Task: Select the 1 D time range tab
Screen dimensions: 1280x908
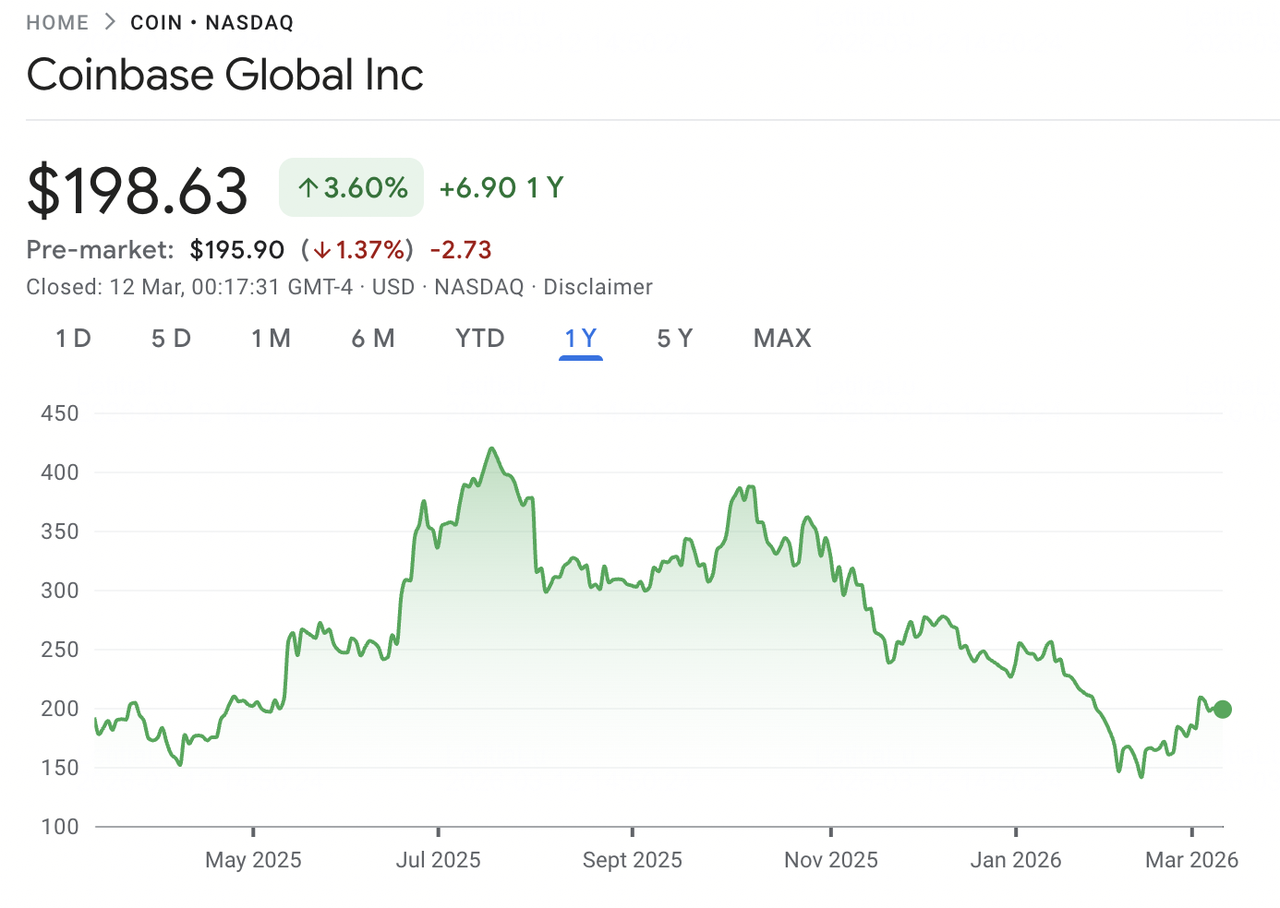Action: [x=73, y=338]
